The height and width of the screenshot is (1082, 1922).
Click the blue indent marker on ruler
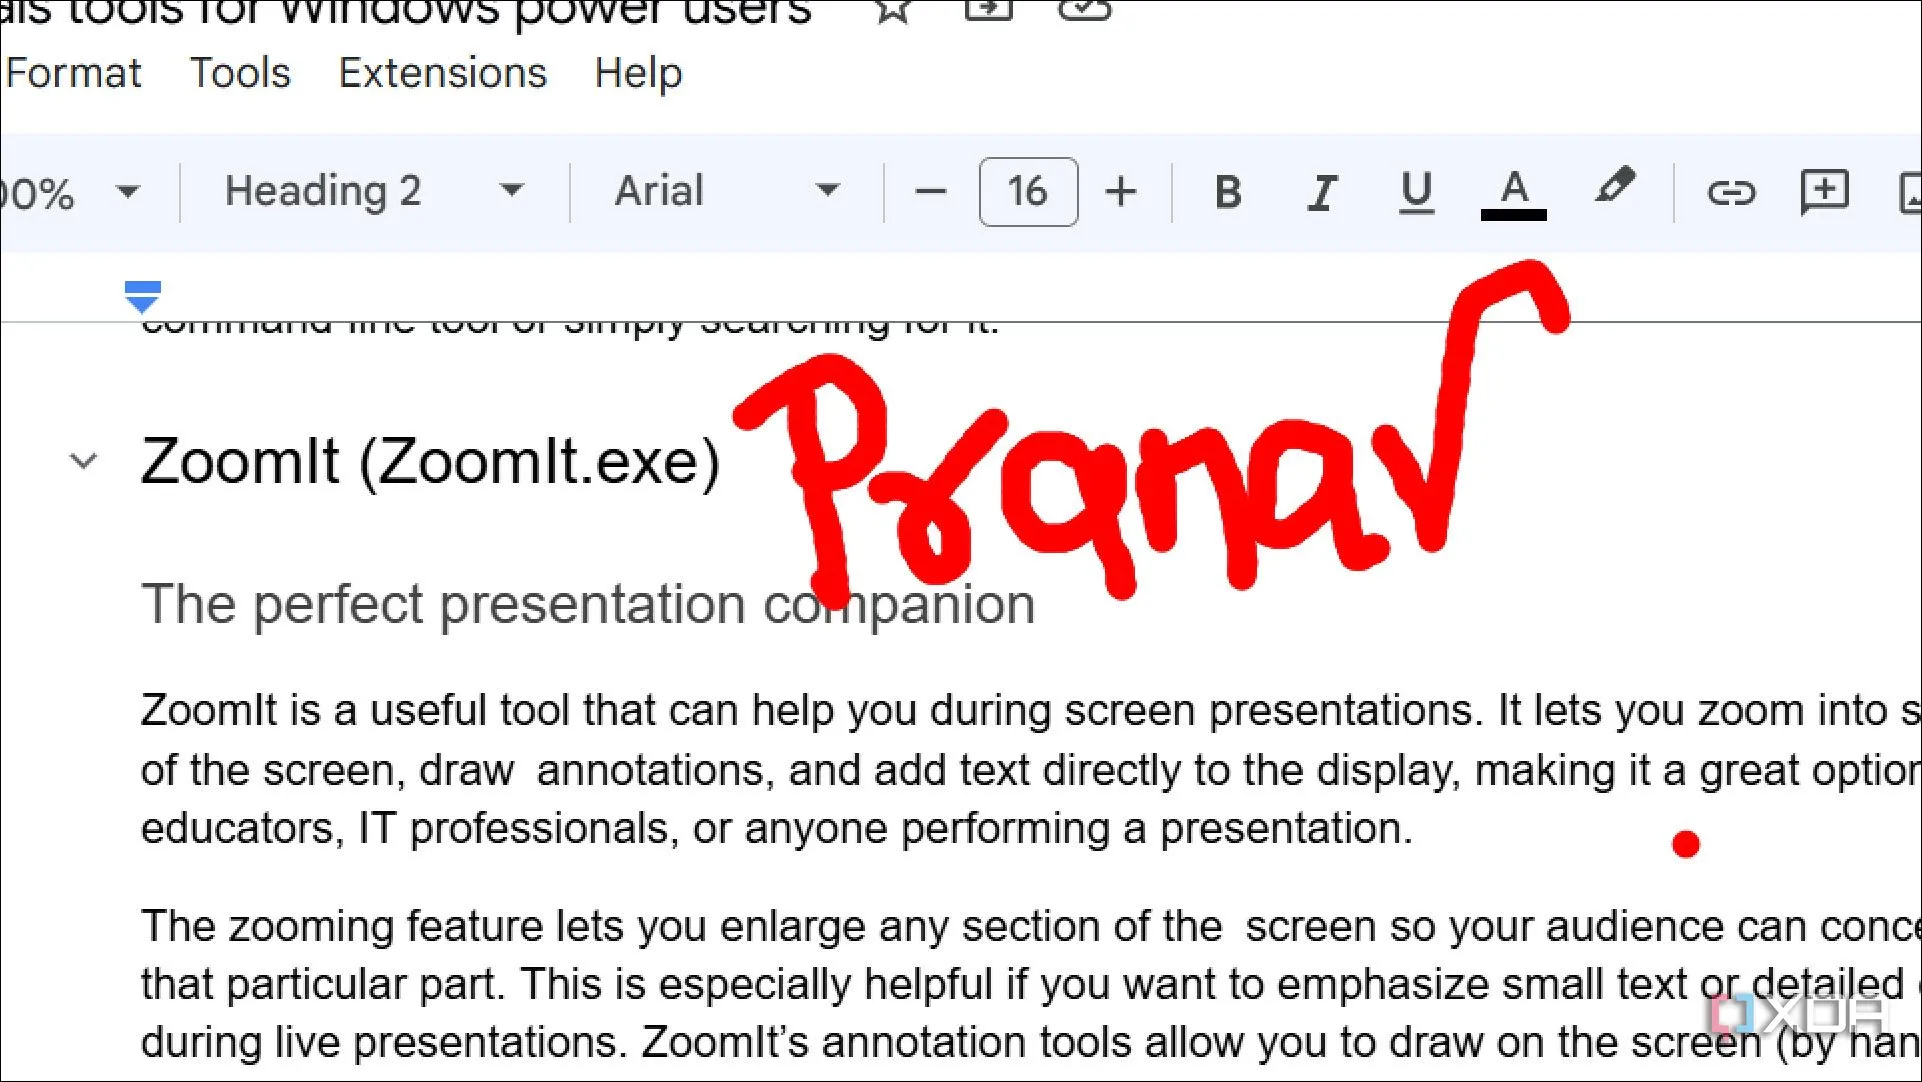pos(143,297)
